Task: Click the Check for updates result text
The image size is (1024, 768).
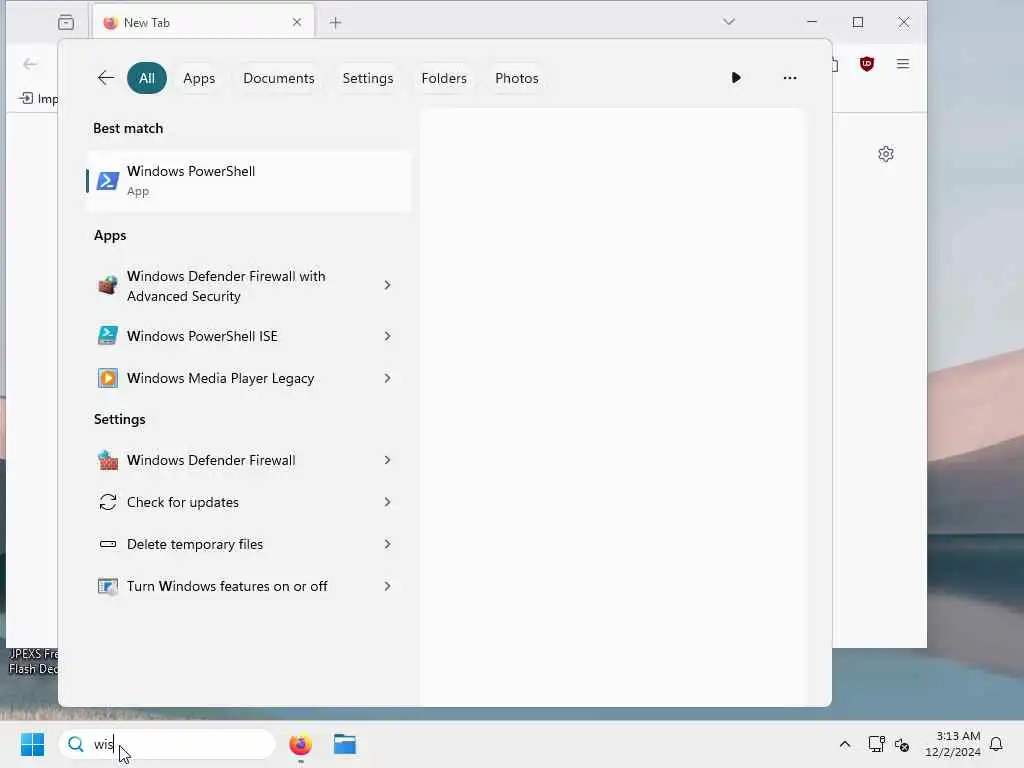Action: tap(183, 502)
